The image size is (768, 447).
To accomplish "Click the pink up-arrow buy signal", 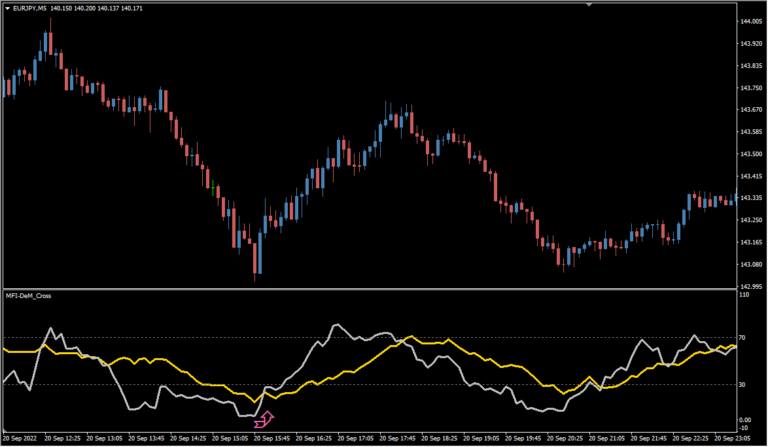I will tap(268, 414).
